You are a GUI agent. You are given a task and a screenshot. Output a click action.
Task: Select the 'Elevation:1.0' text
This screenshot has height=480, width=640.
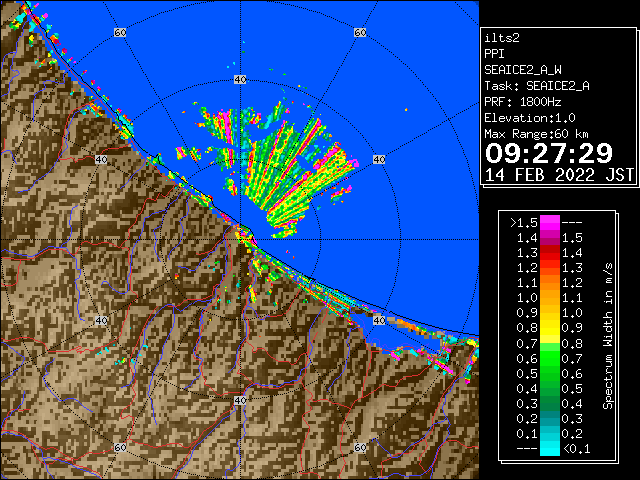tap(530, 118)
